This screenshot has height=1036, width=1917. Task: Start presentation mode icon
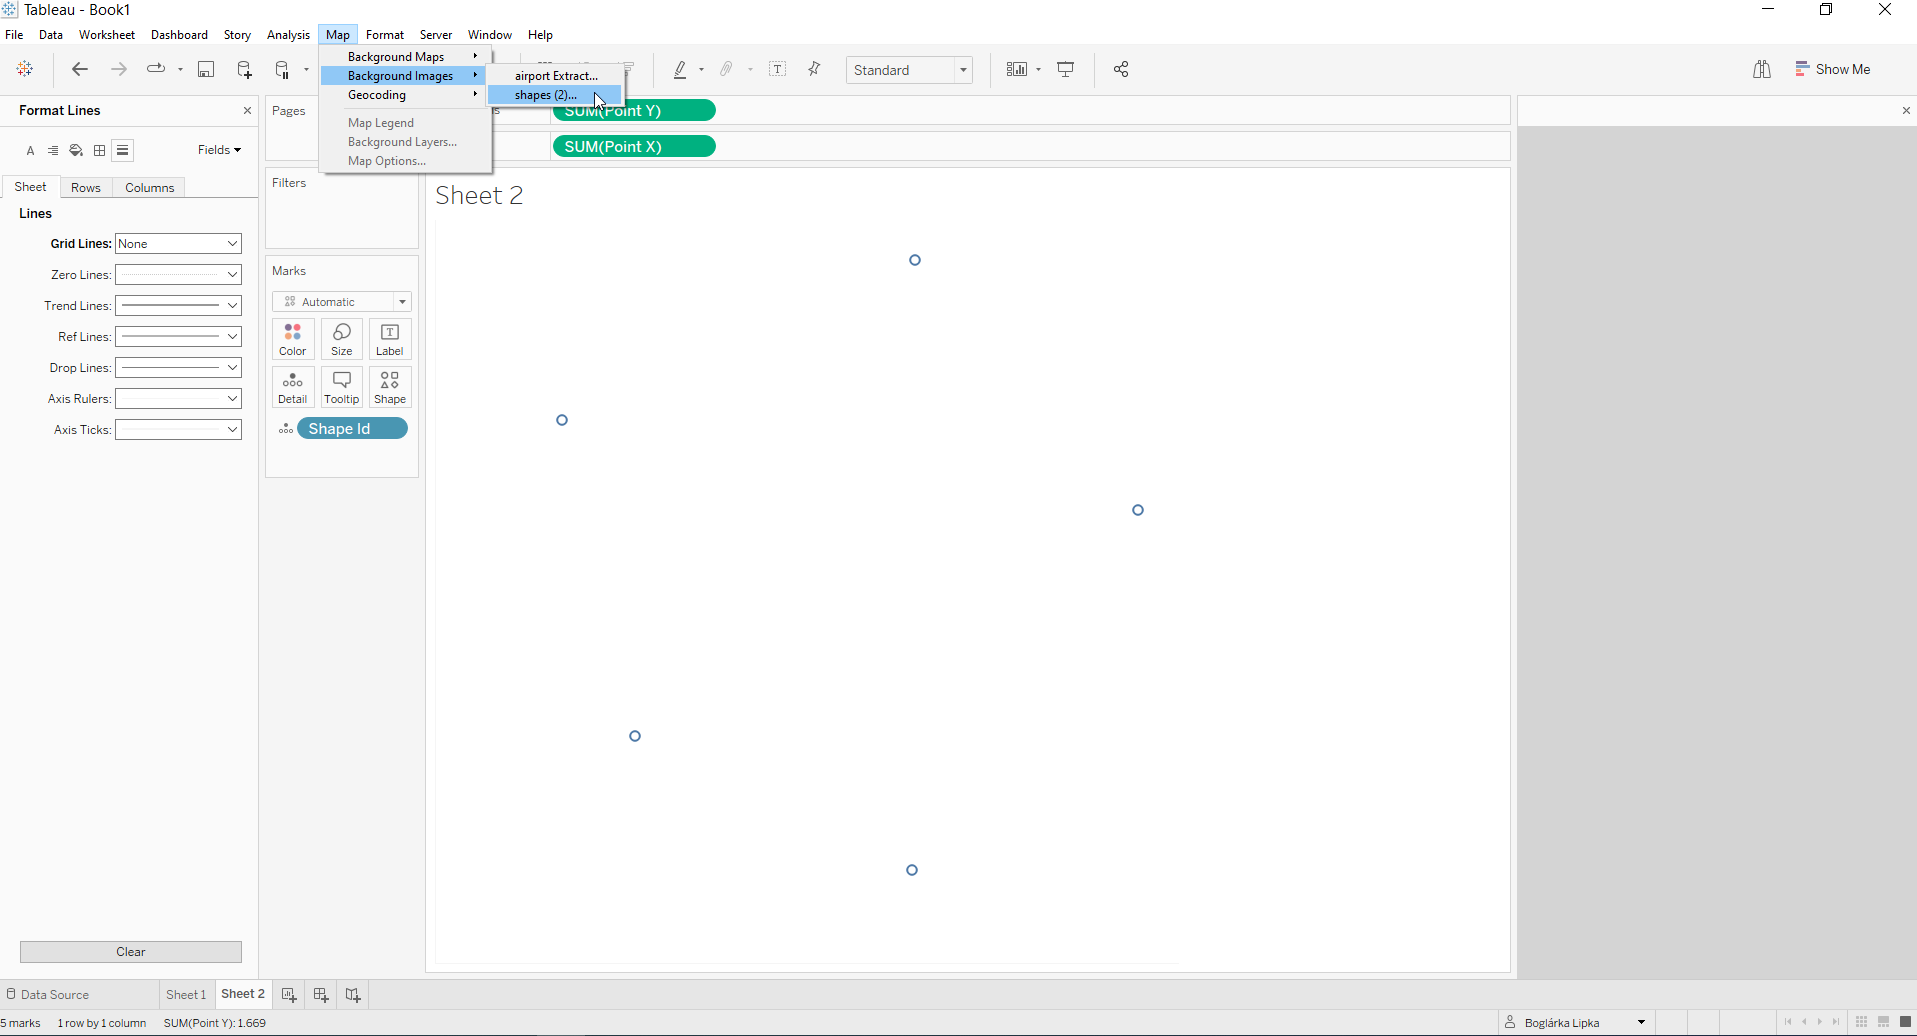(1066, 69)
